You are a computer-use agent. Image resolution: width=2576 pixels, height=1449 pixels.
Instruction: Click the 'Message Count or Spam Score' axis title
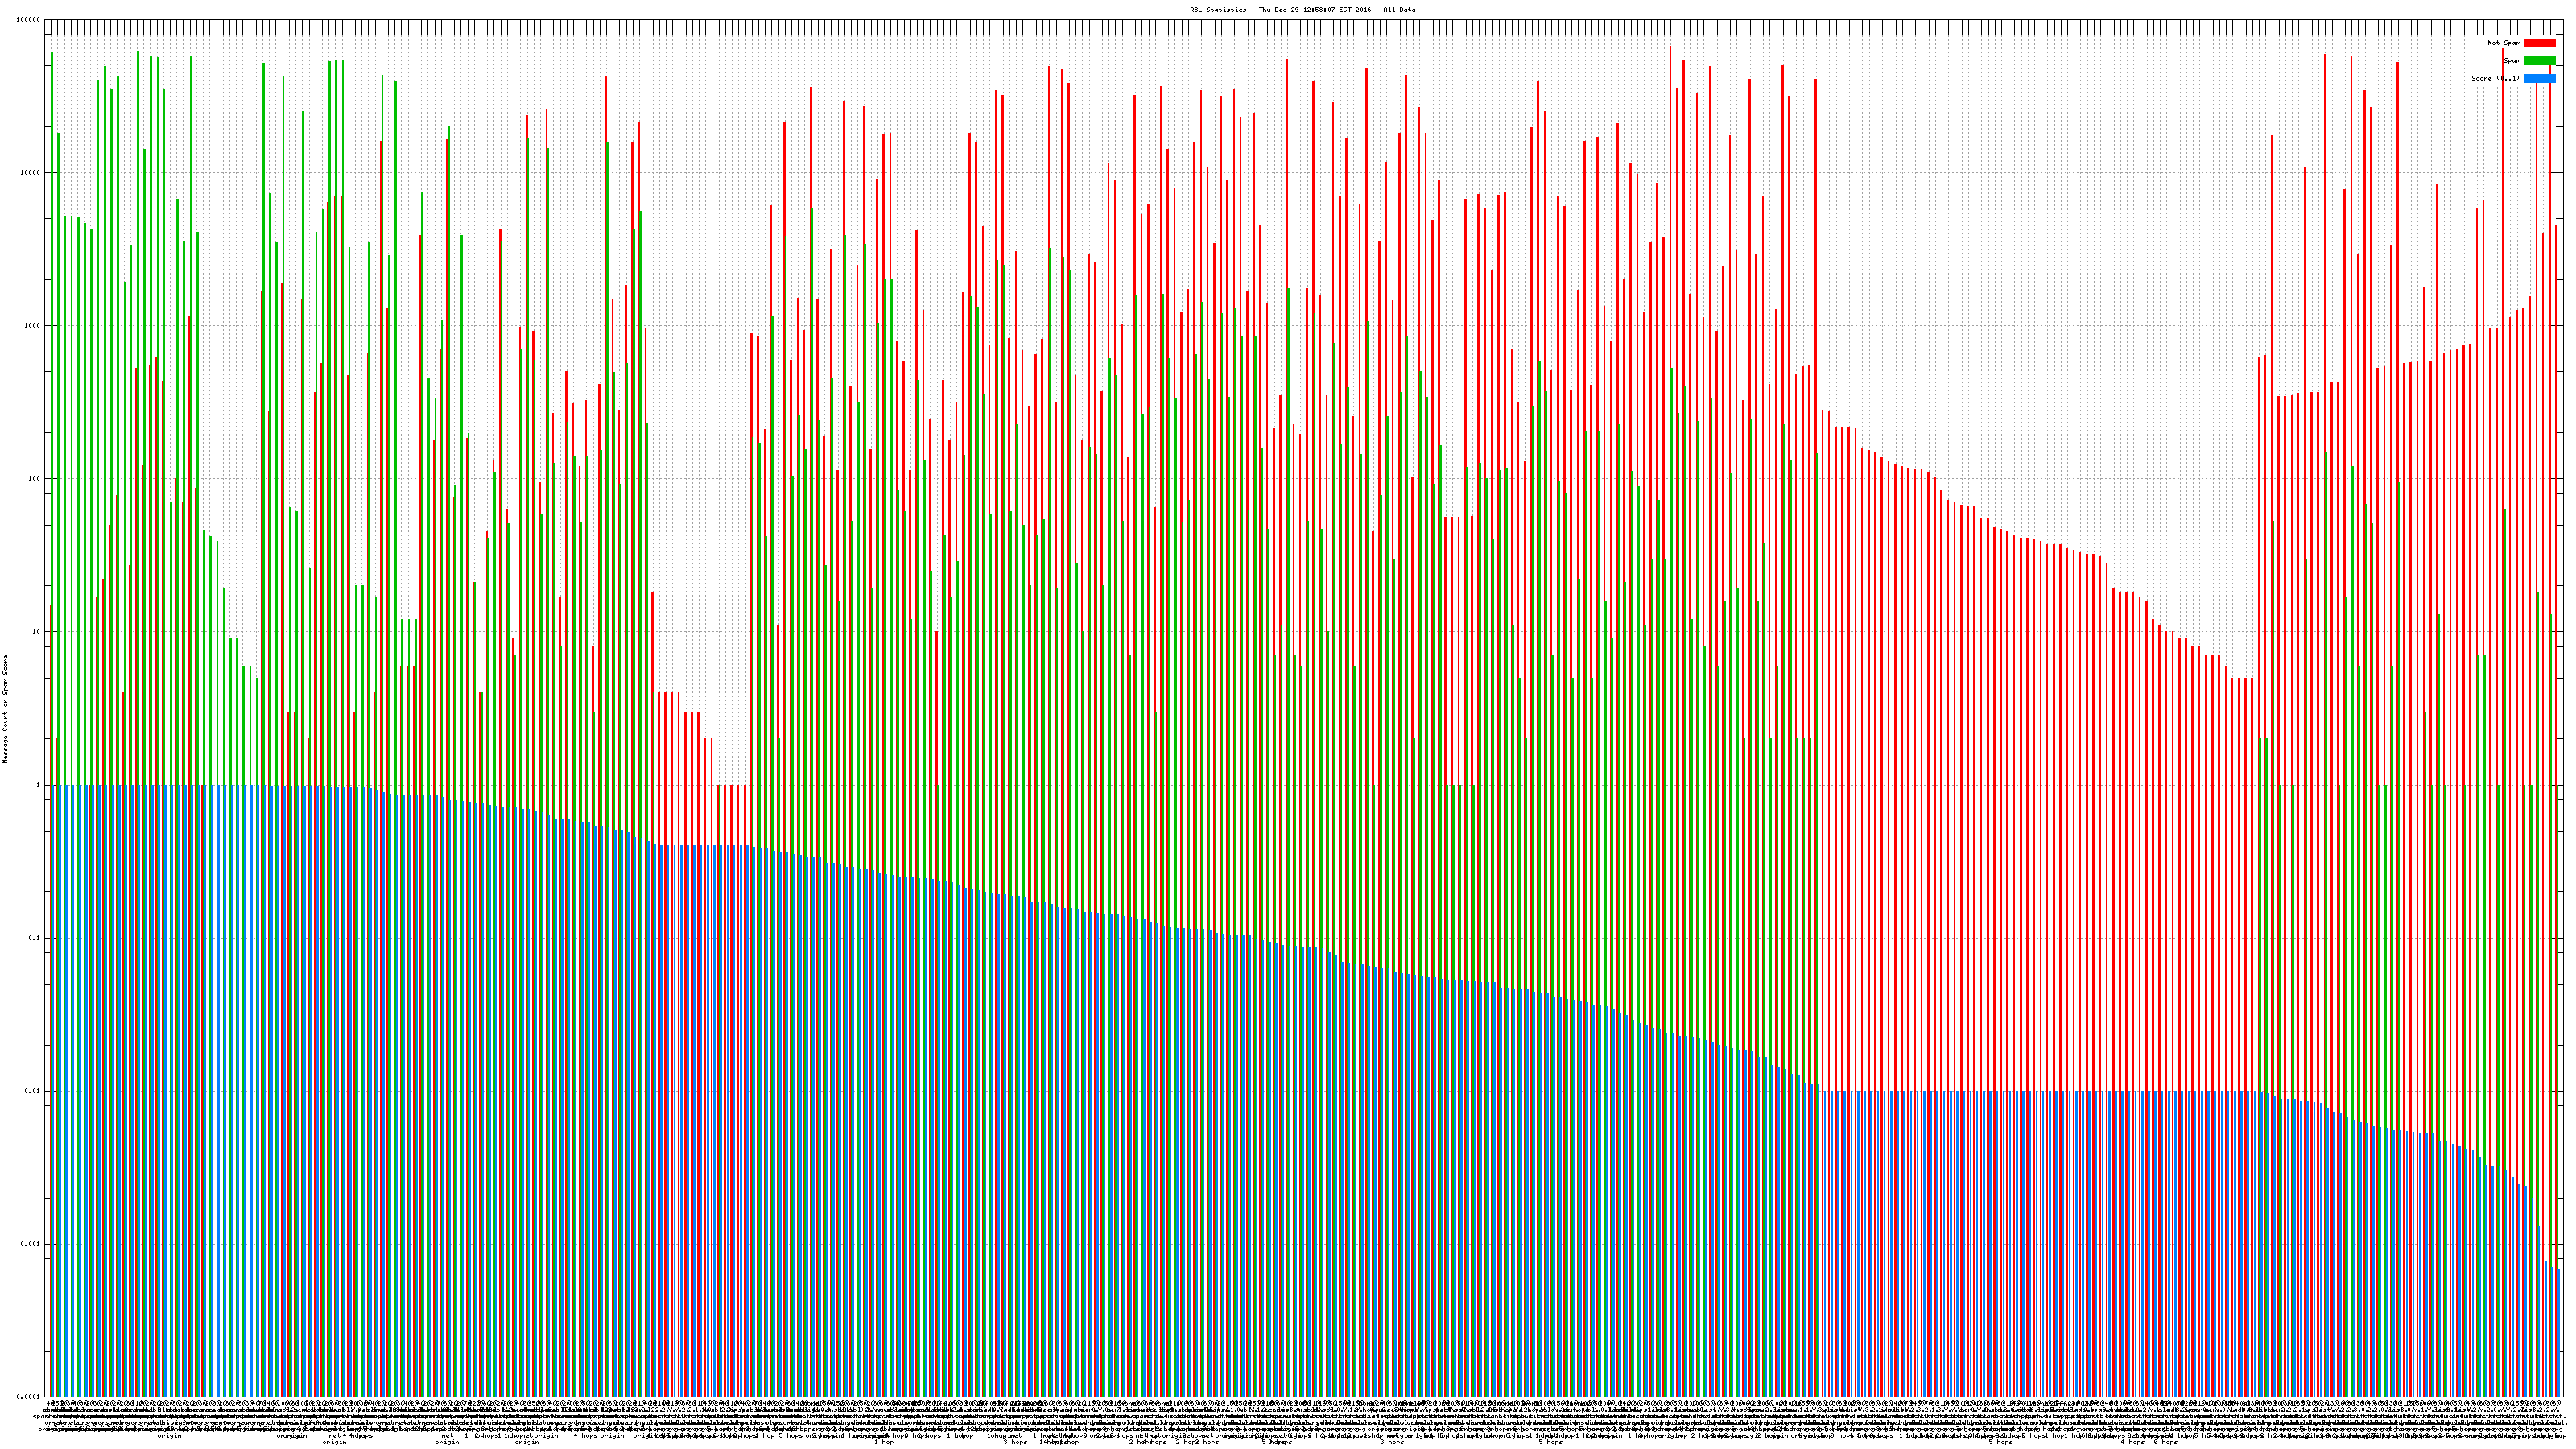pyautogui.click(x=5, y=709)
